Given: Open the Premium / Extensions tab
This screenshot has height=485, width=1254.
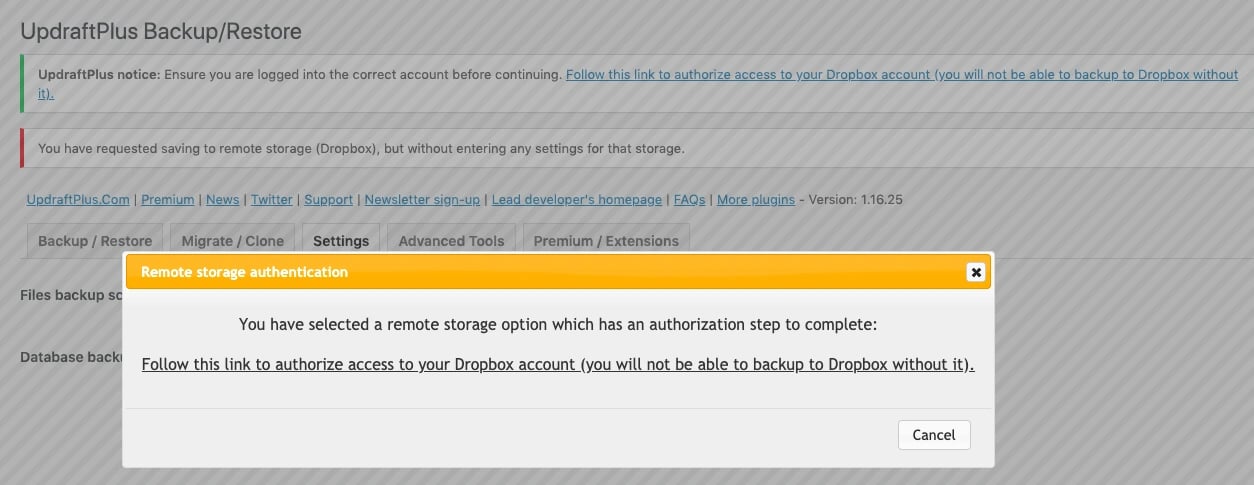Looking at the screenshot, I should coord(606,241).
